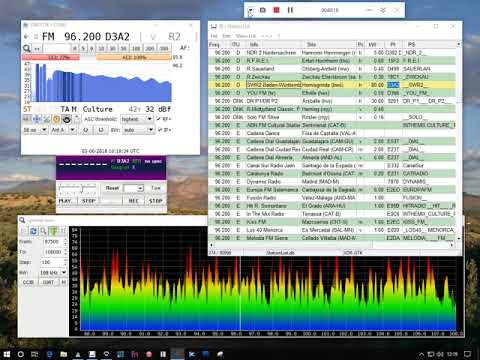480x360 pixels.
Task: Click the zoom magnifier icon in spectral scan toolbar
Action: (x=43, y=231)
